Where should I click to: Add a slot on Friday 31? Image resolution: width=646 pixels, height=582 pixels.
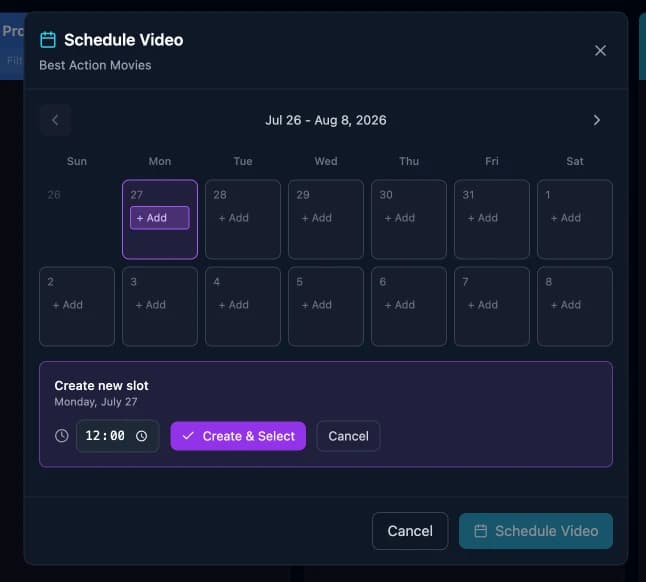coord(483,218)
